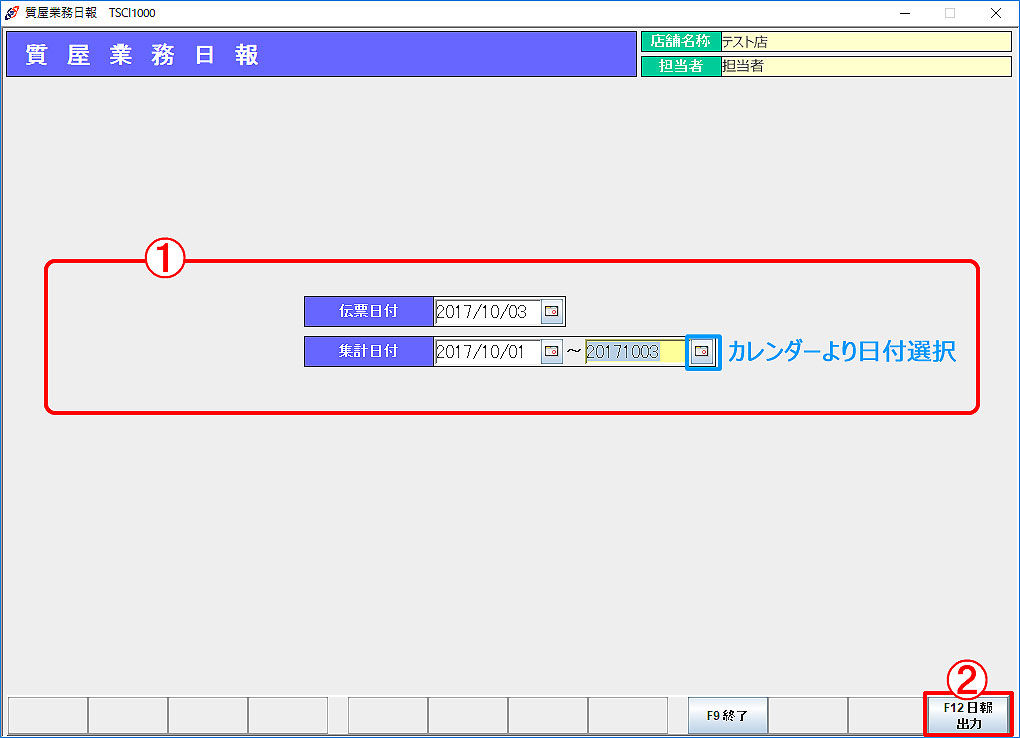The width and height of the screenshot is (1020, 738).
Task: Click the app icon in title bar
Action: pos(11,13)
